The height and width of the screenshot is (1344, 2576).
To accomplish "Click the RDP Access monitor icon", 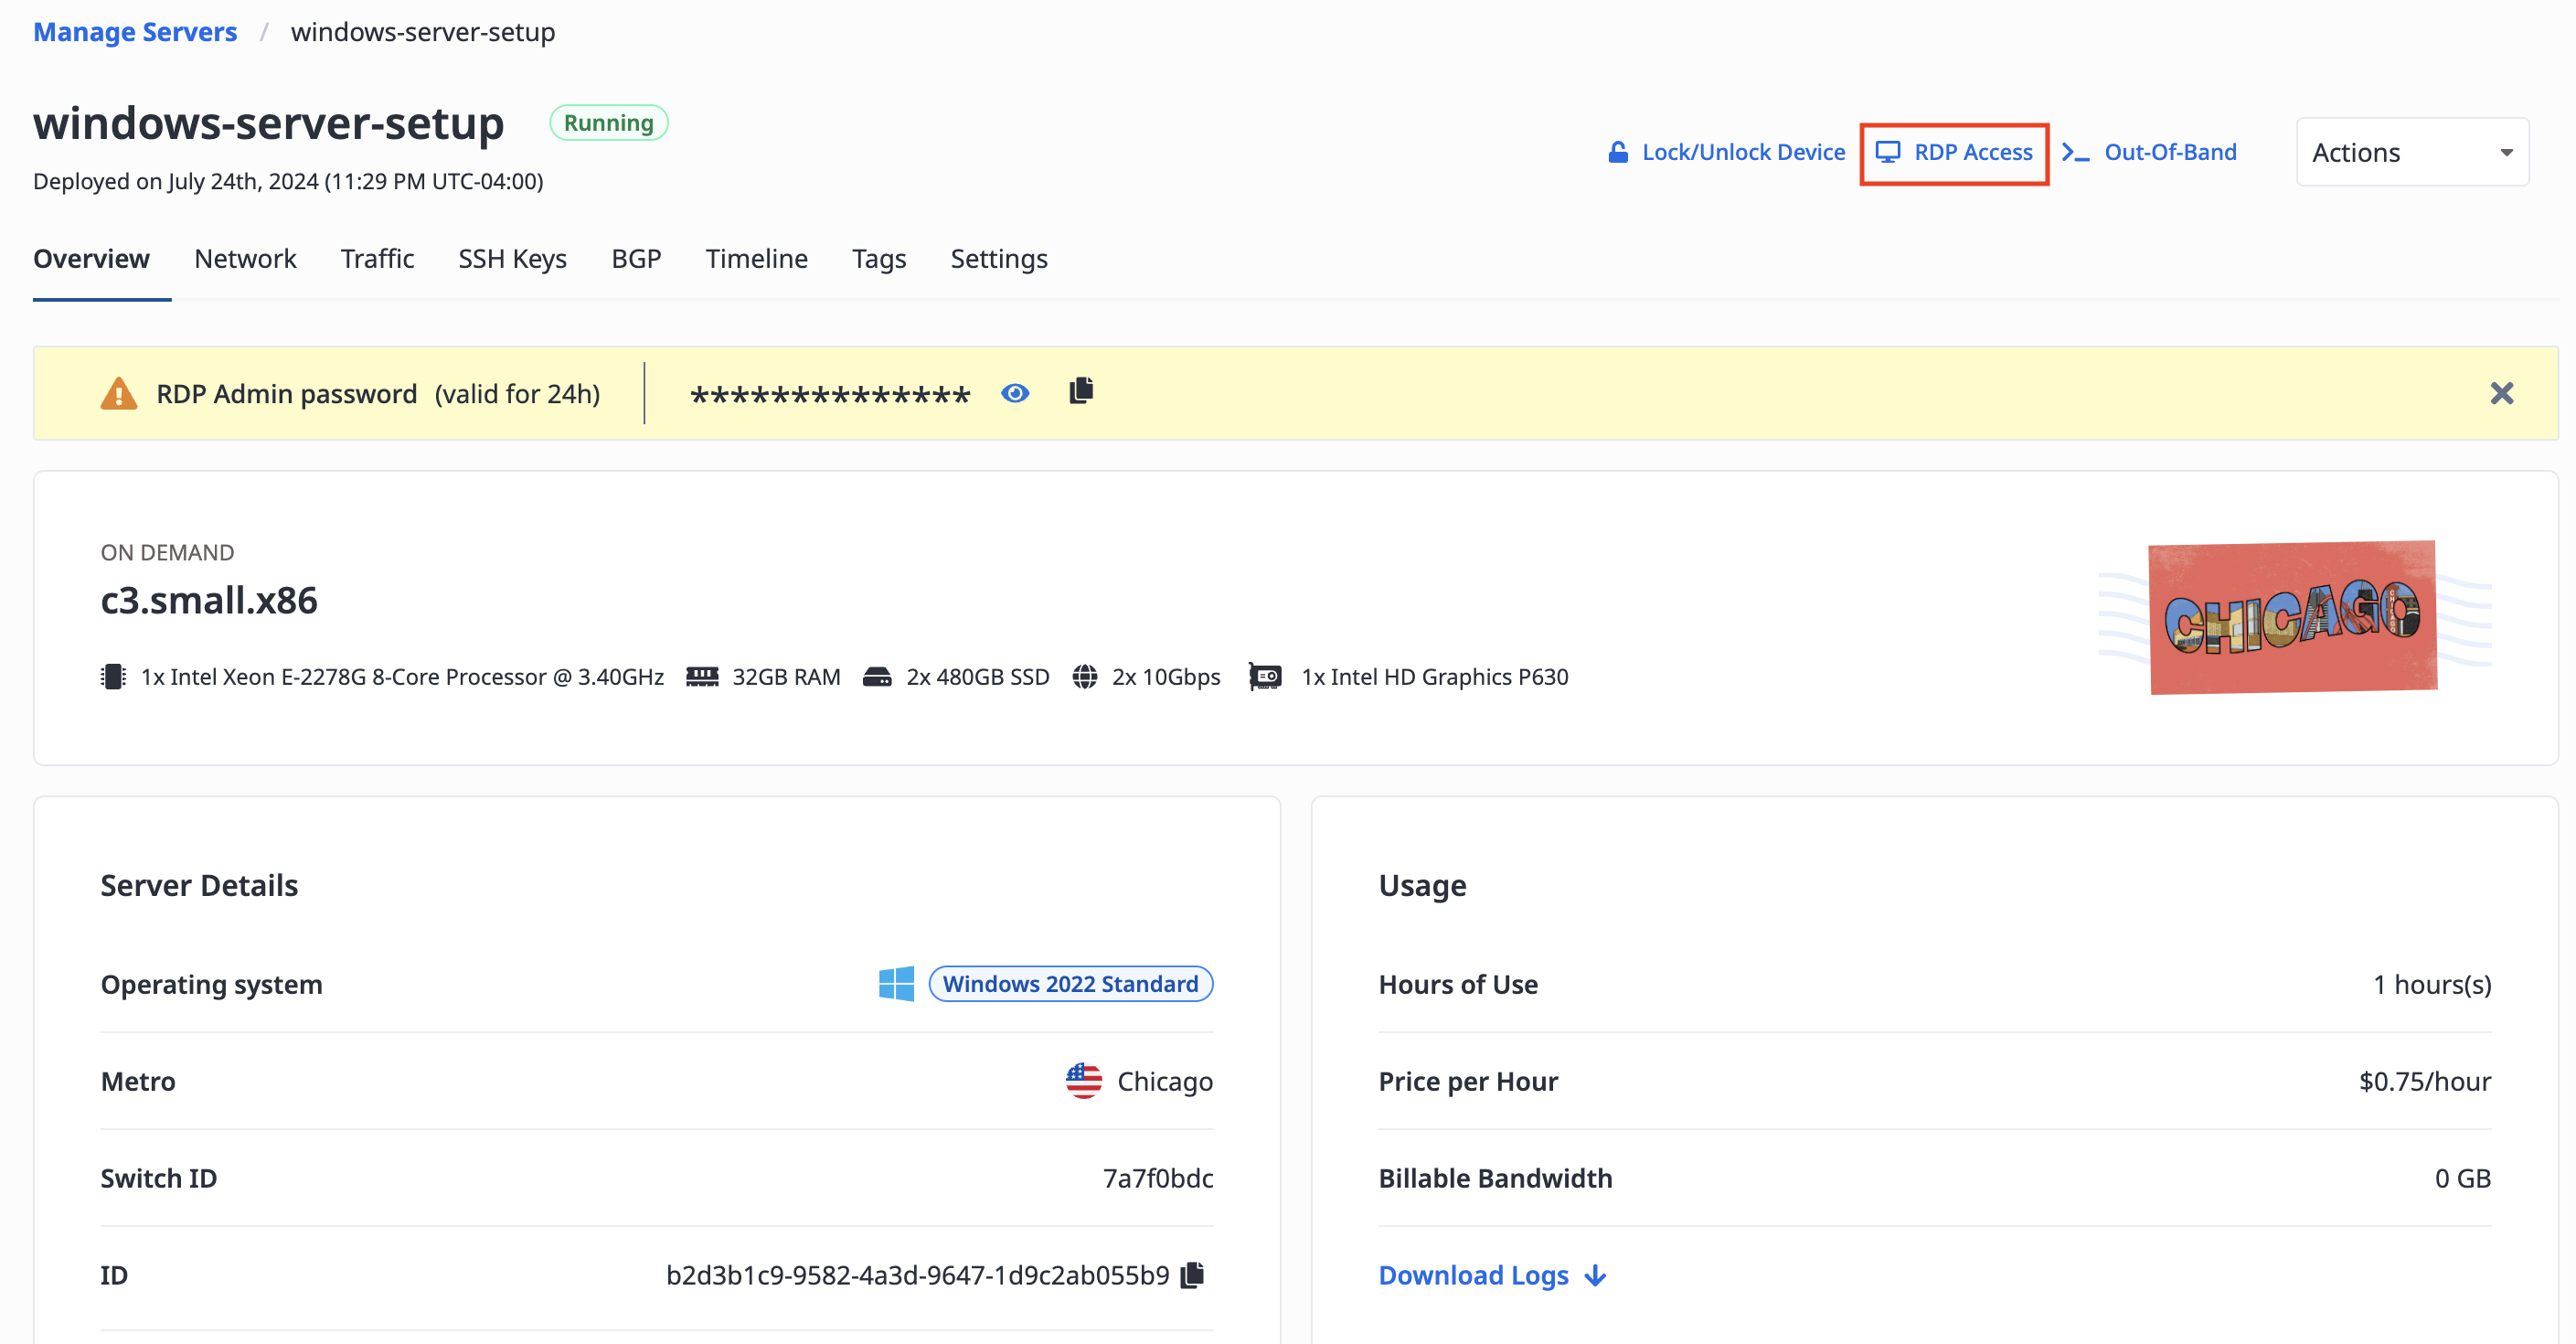I will click(x=1887, y=152).
